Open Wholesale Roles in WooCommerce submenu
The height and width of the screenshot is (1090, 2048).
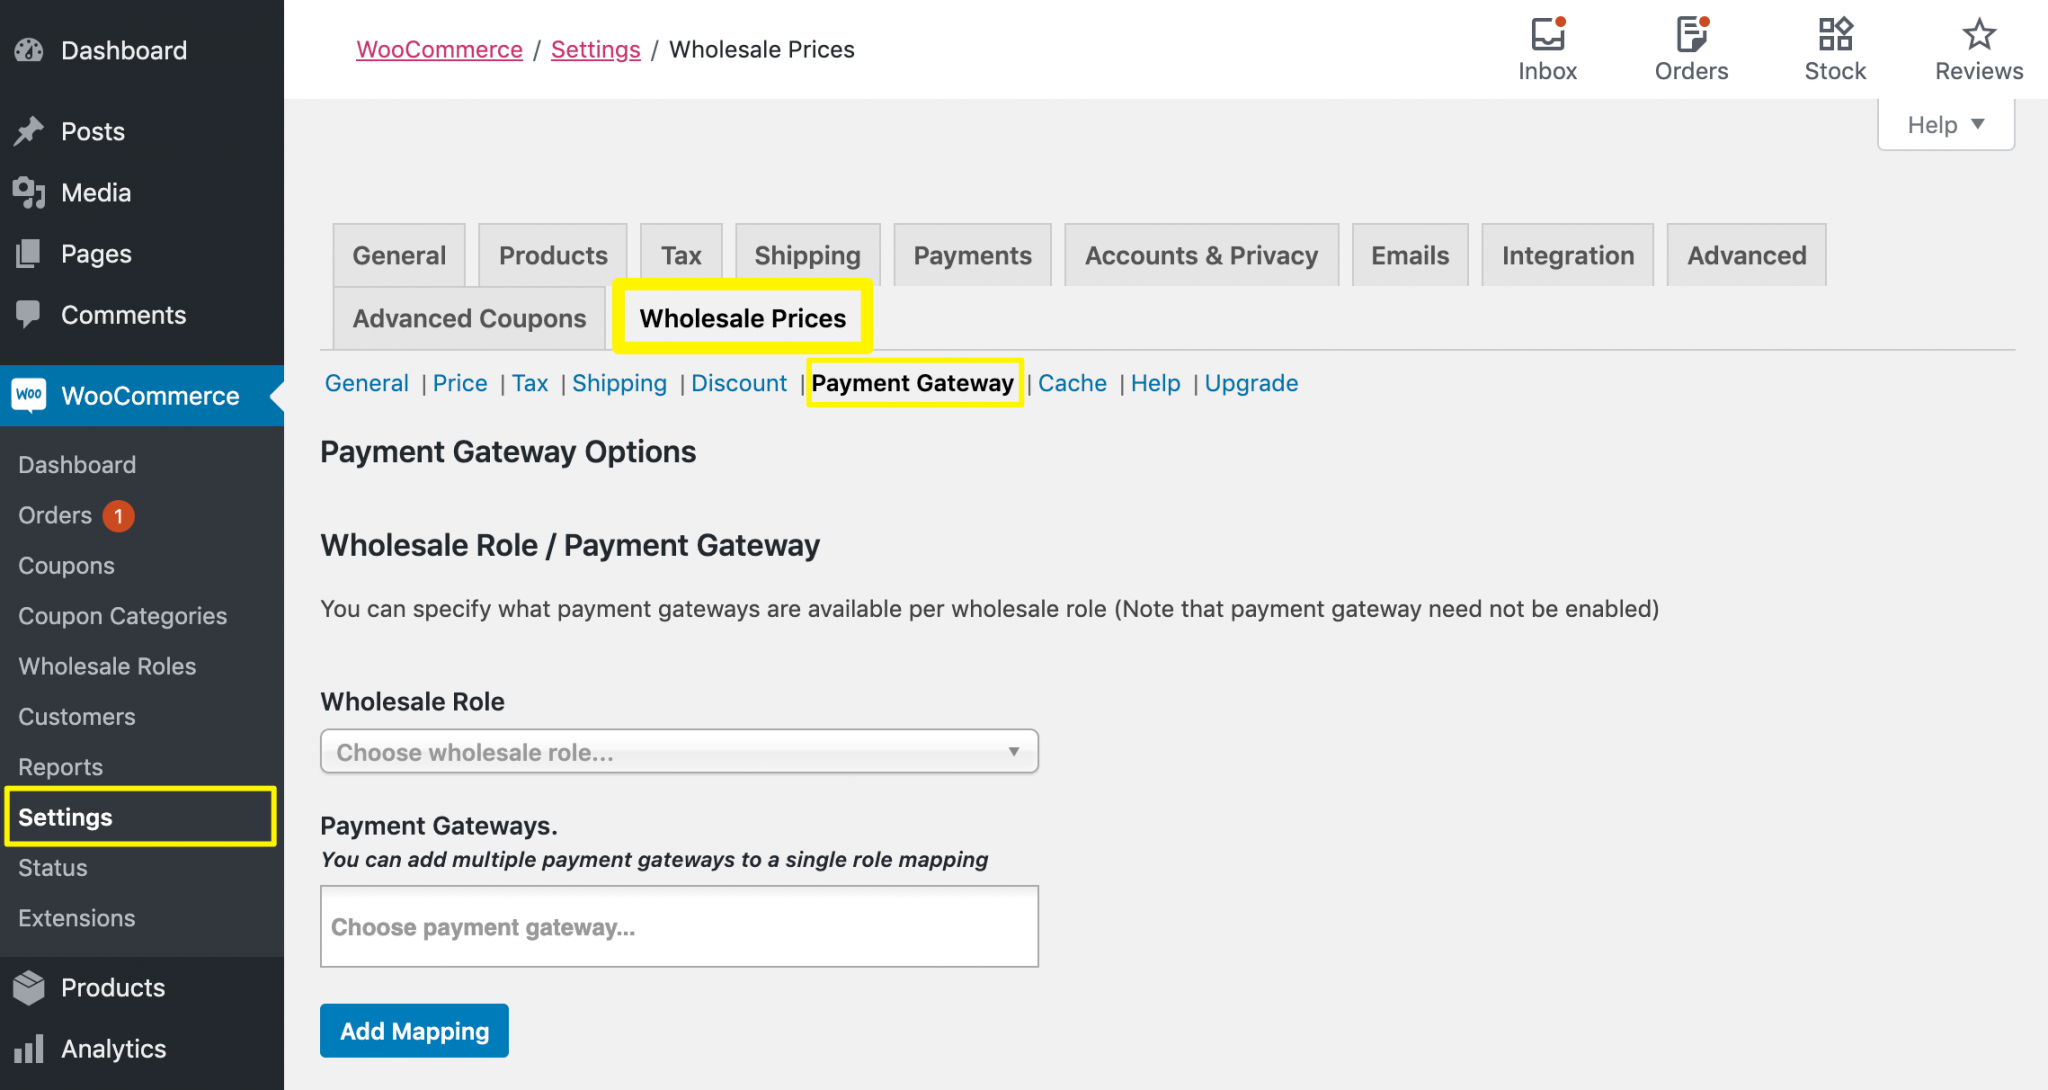(107, 666)
